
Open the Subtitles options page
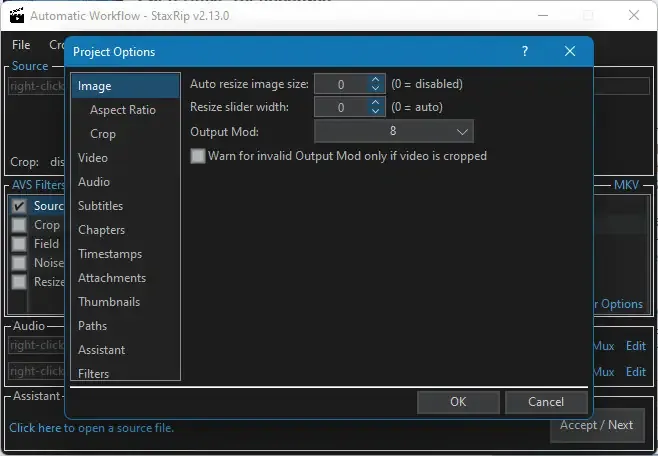(100, 206)
